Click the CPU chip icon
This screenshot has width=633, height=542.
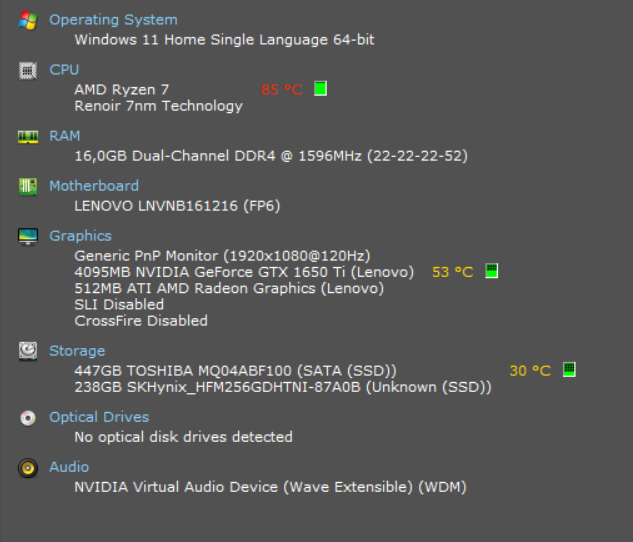click(28, 70)
